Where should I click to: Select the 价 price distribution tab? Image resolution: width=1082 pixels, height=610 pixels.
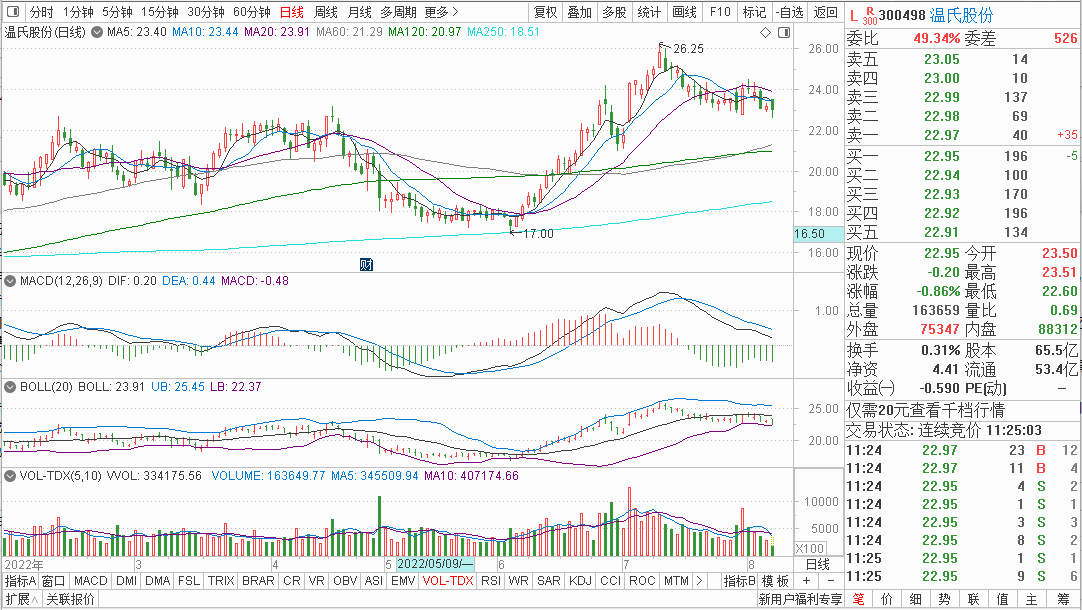click(x=887, y=599)
